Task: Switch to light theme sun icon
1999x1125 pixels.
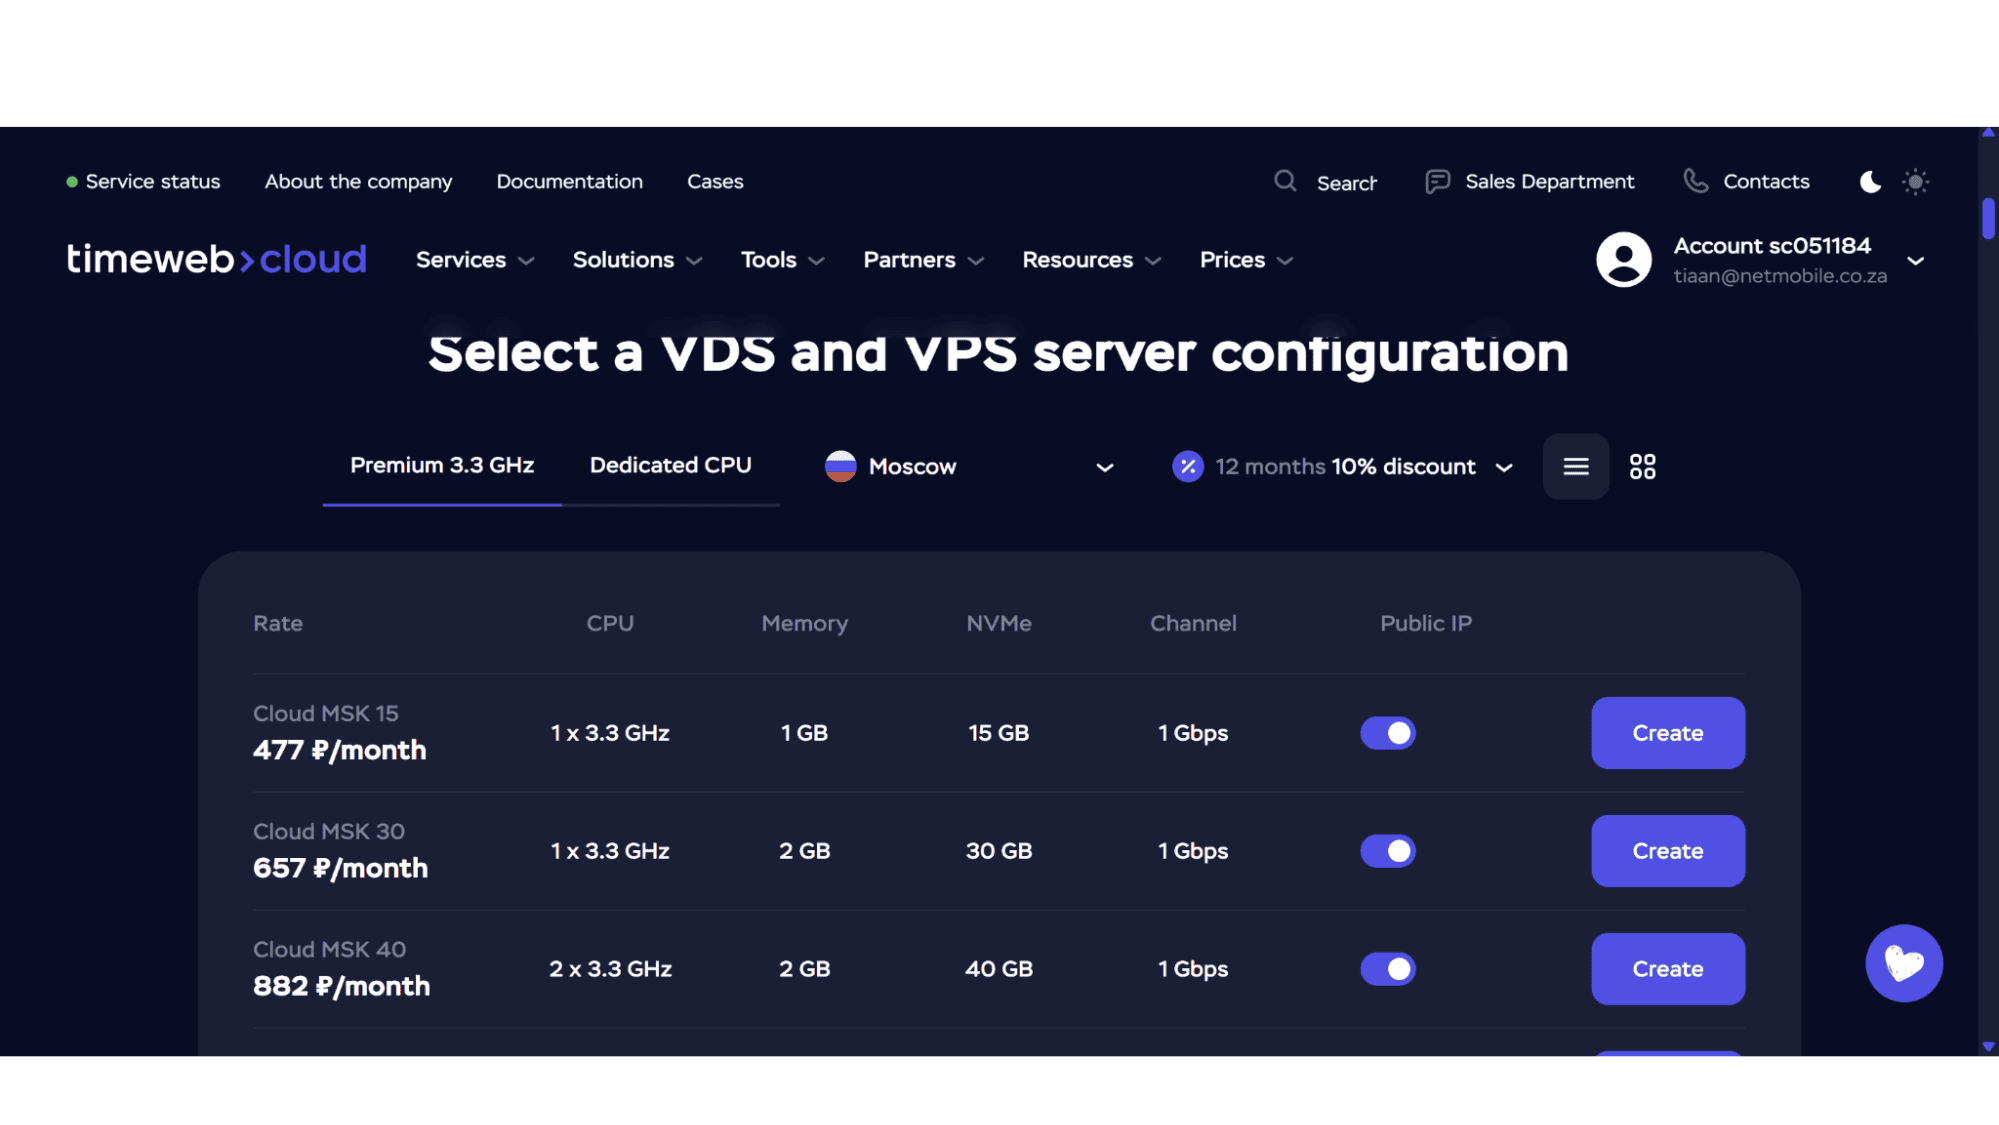Action: coord(1915,181)
